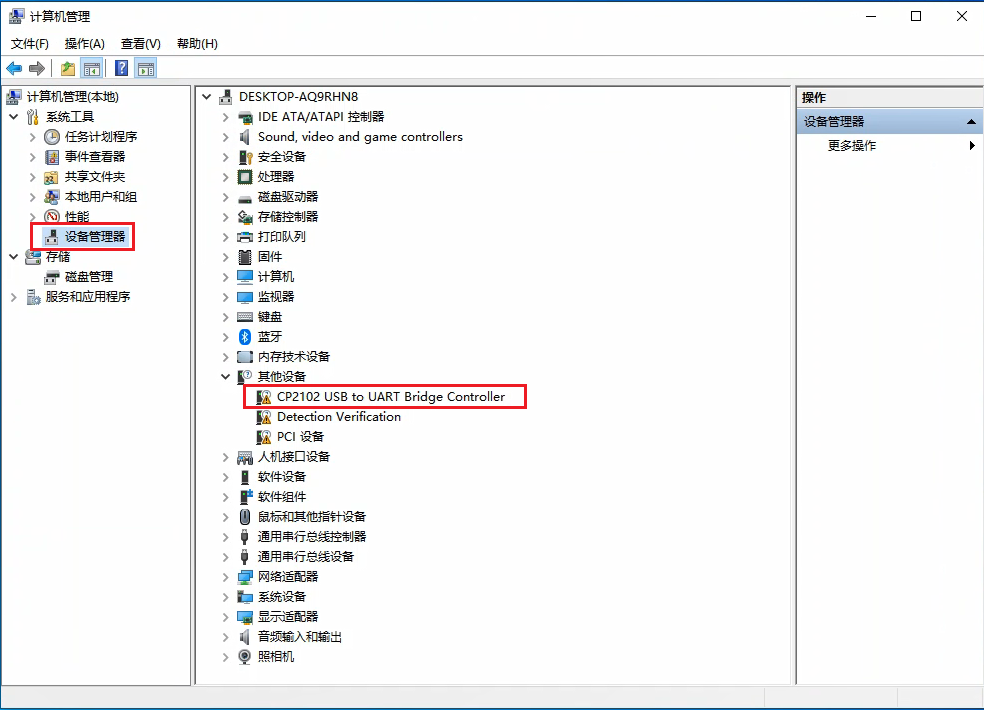Click the back arrow navigation icon
Viewport: 984px width, 710px height.
[13, 68]
